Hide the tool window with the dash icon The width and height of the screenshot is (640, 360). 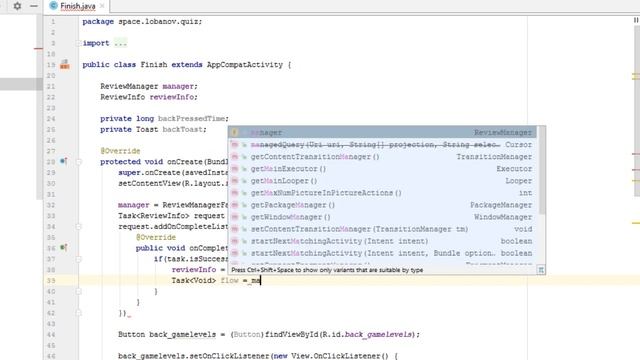click(34, 6)
